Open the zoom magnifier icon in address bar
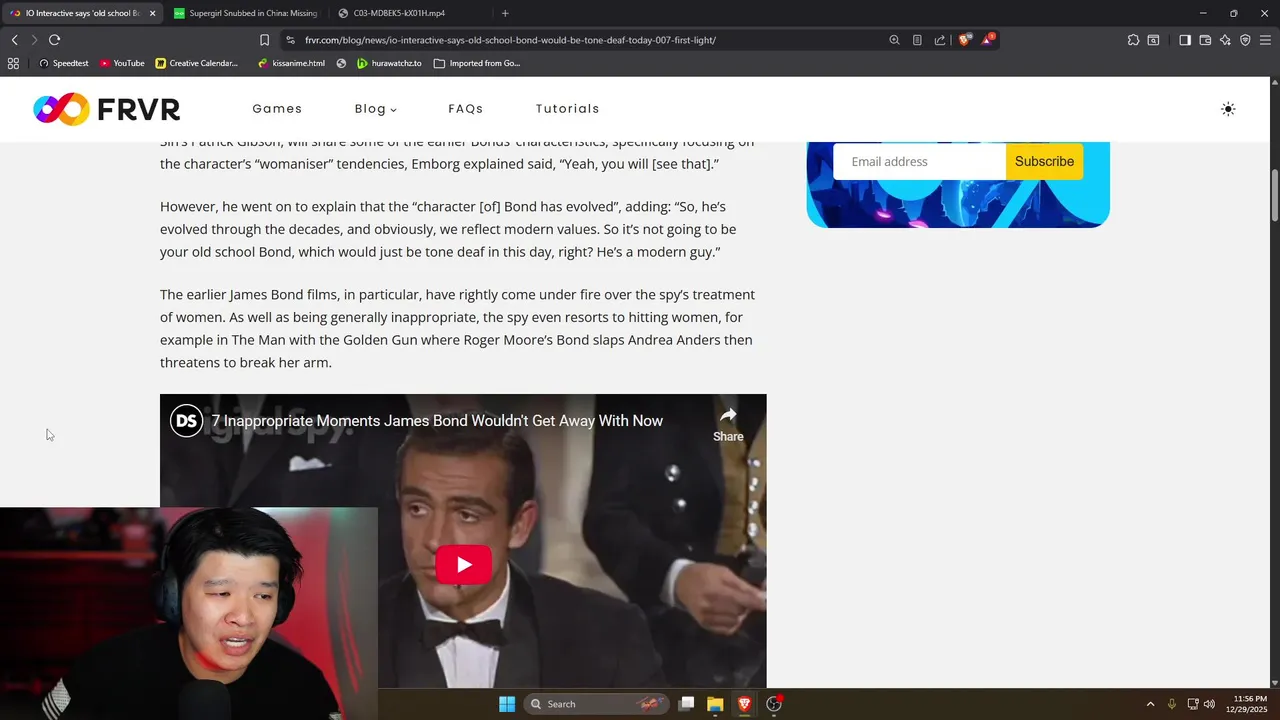 point(894,40)
